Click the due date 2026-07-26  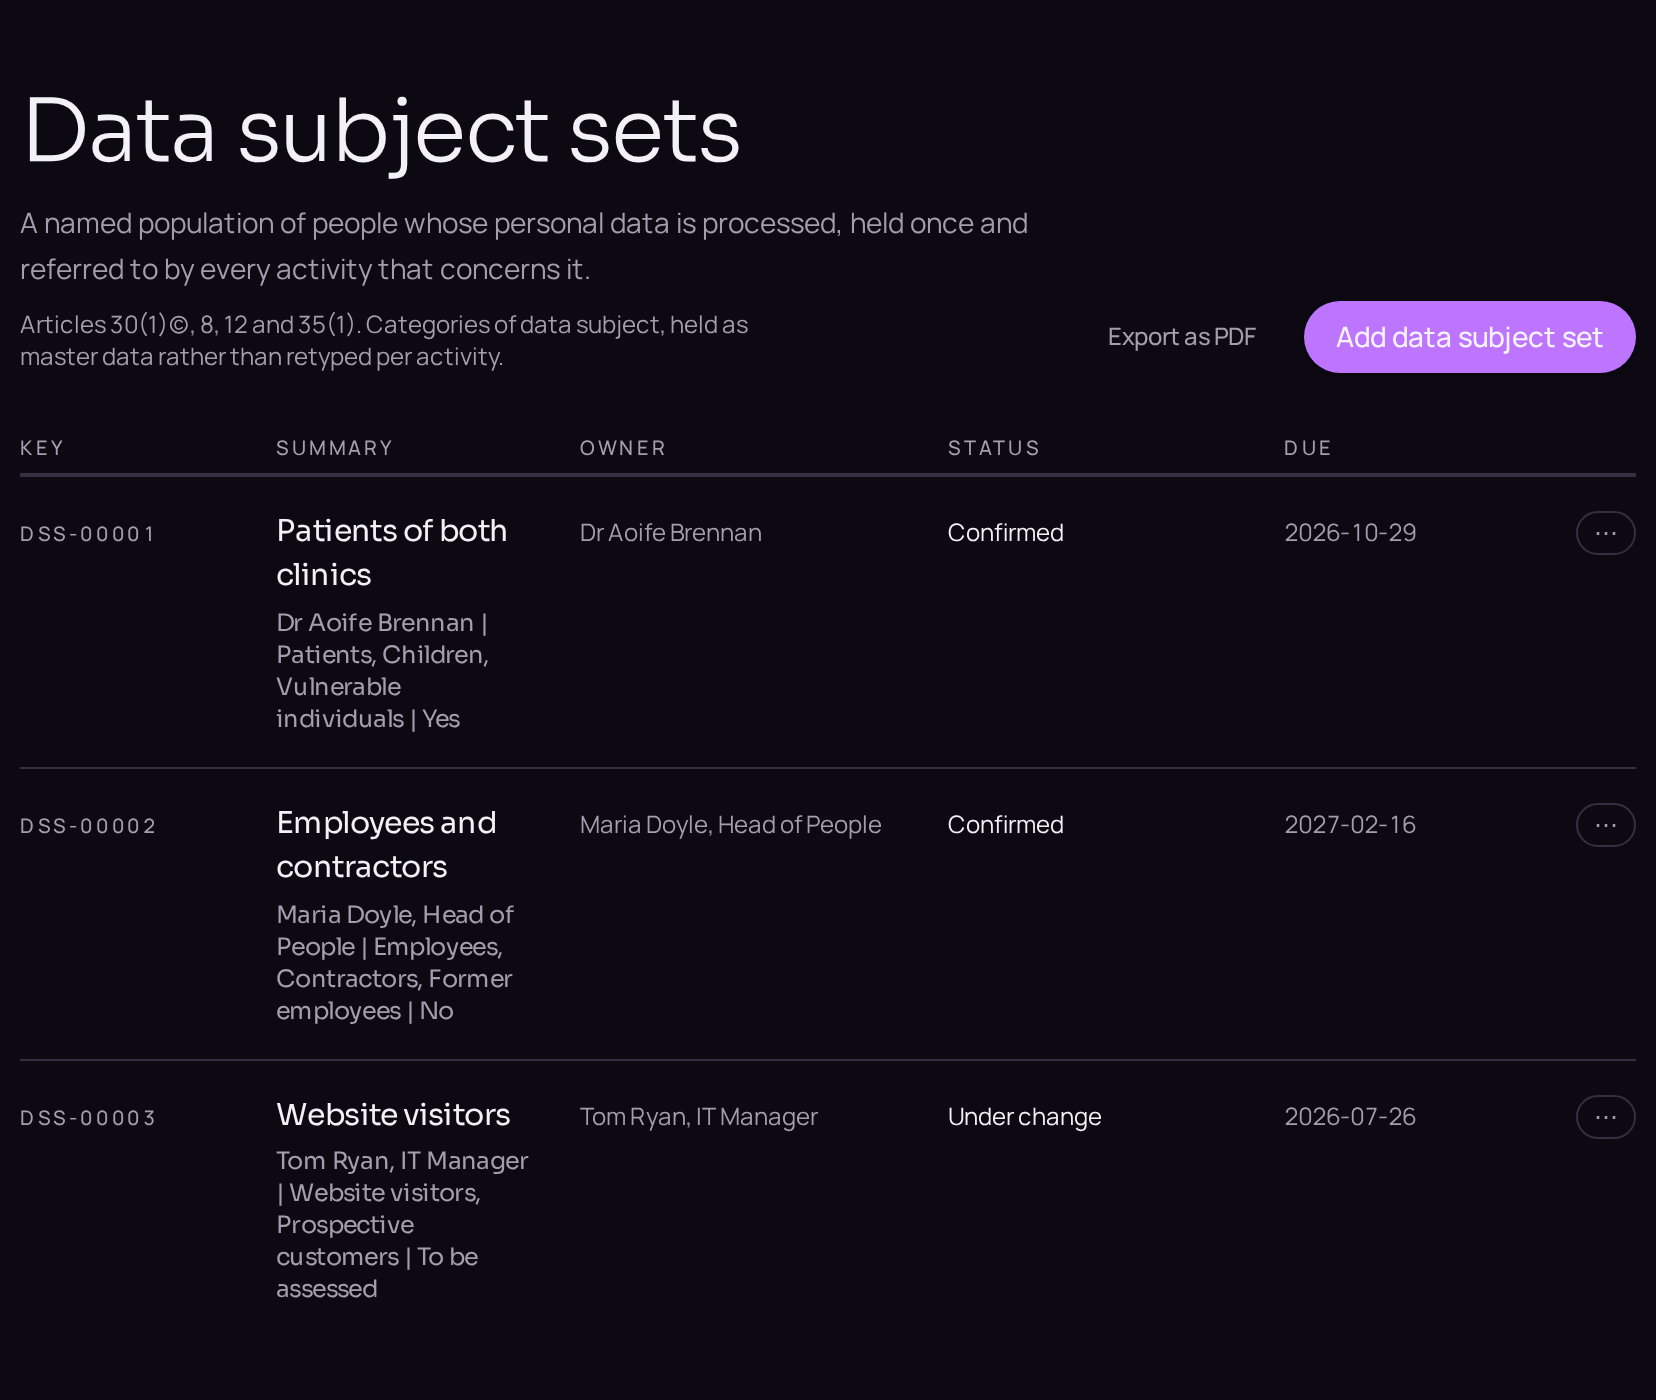point(1350,1117)
